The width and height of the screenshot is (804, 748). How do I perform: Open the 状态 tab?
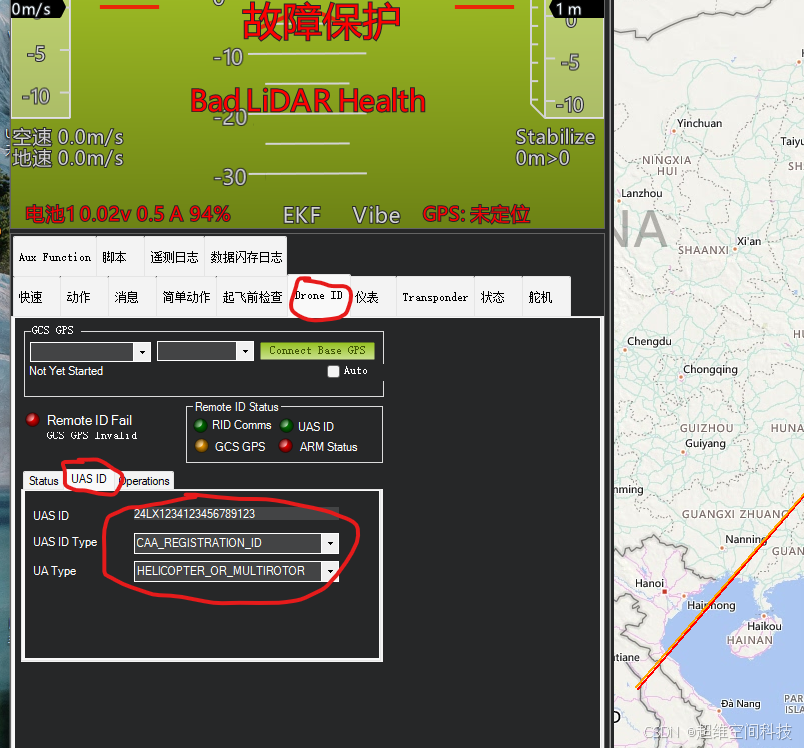point(498,297)
